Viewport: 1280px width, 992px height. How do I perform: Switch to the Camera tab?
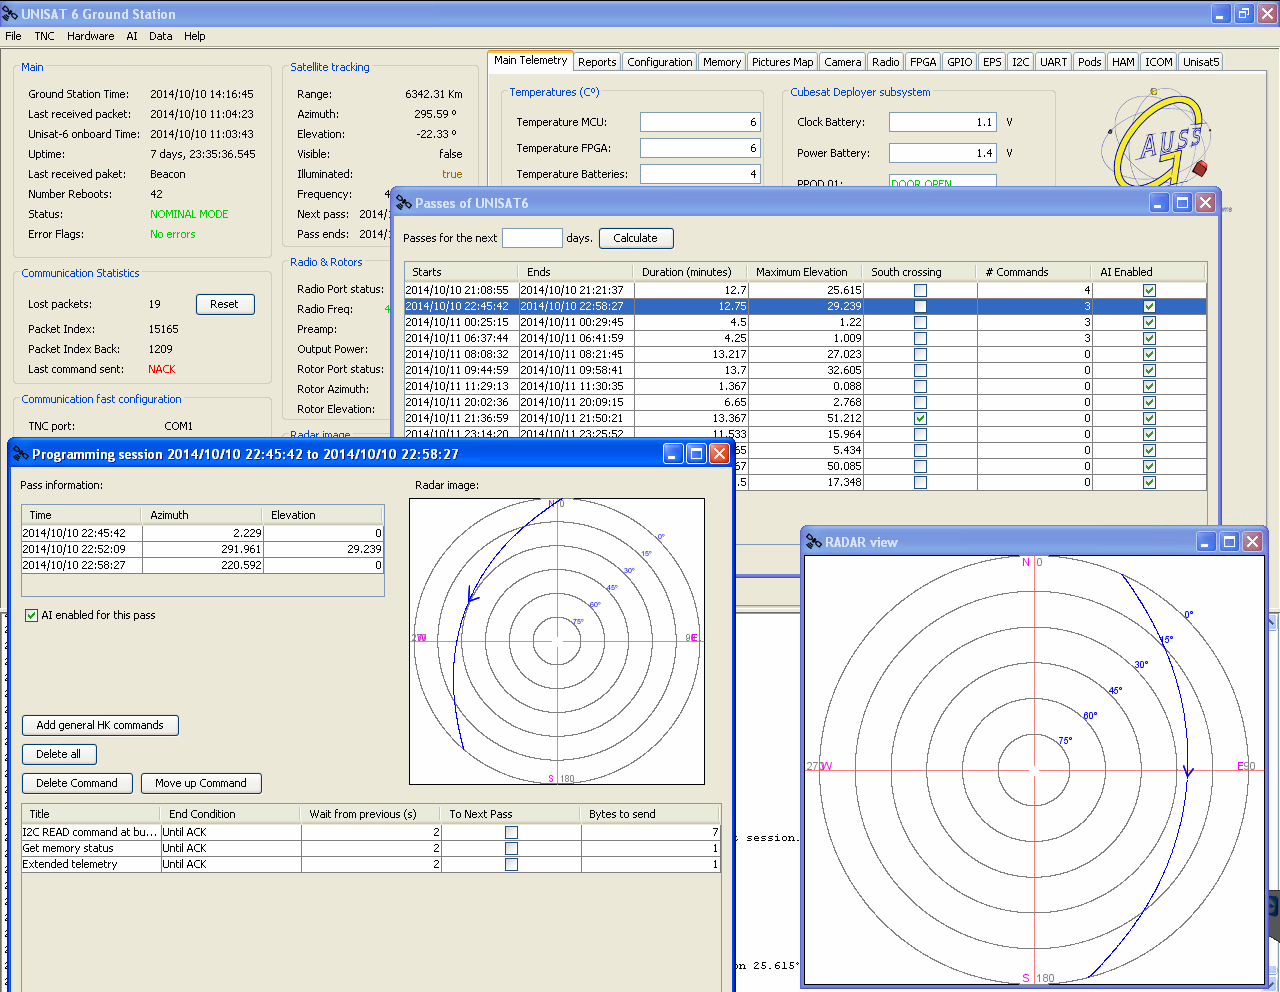pyautogui.click(x=842, y=62)
